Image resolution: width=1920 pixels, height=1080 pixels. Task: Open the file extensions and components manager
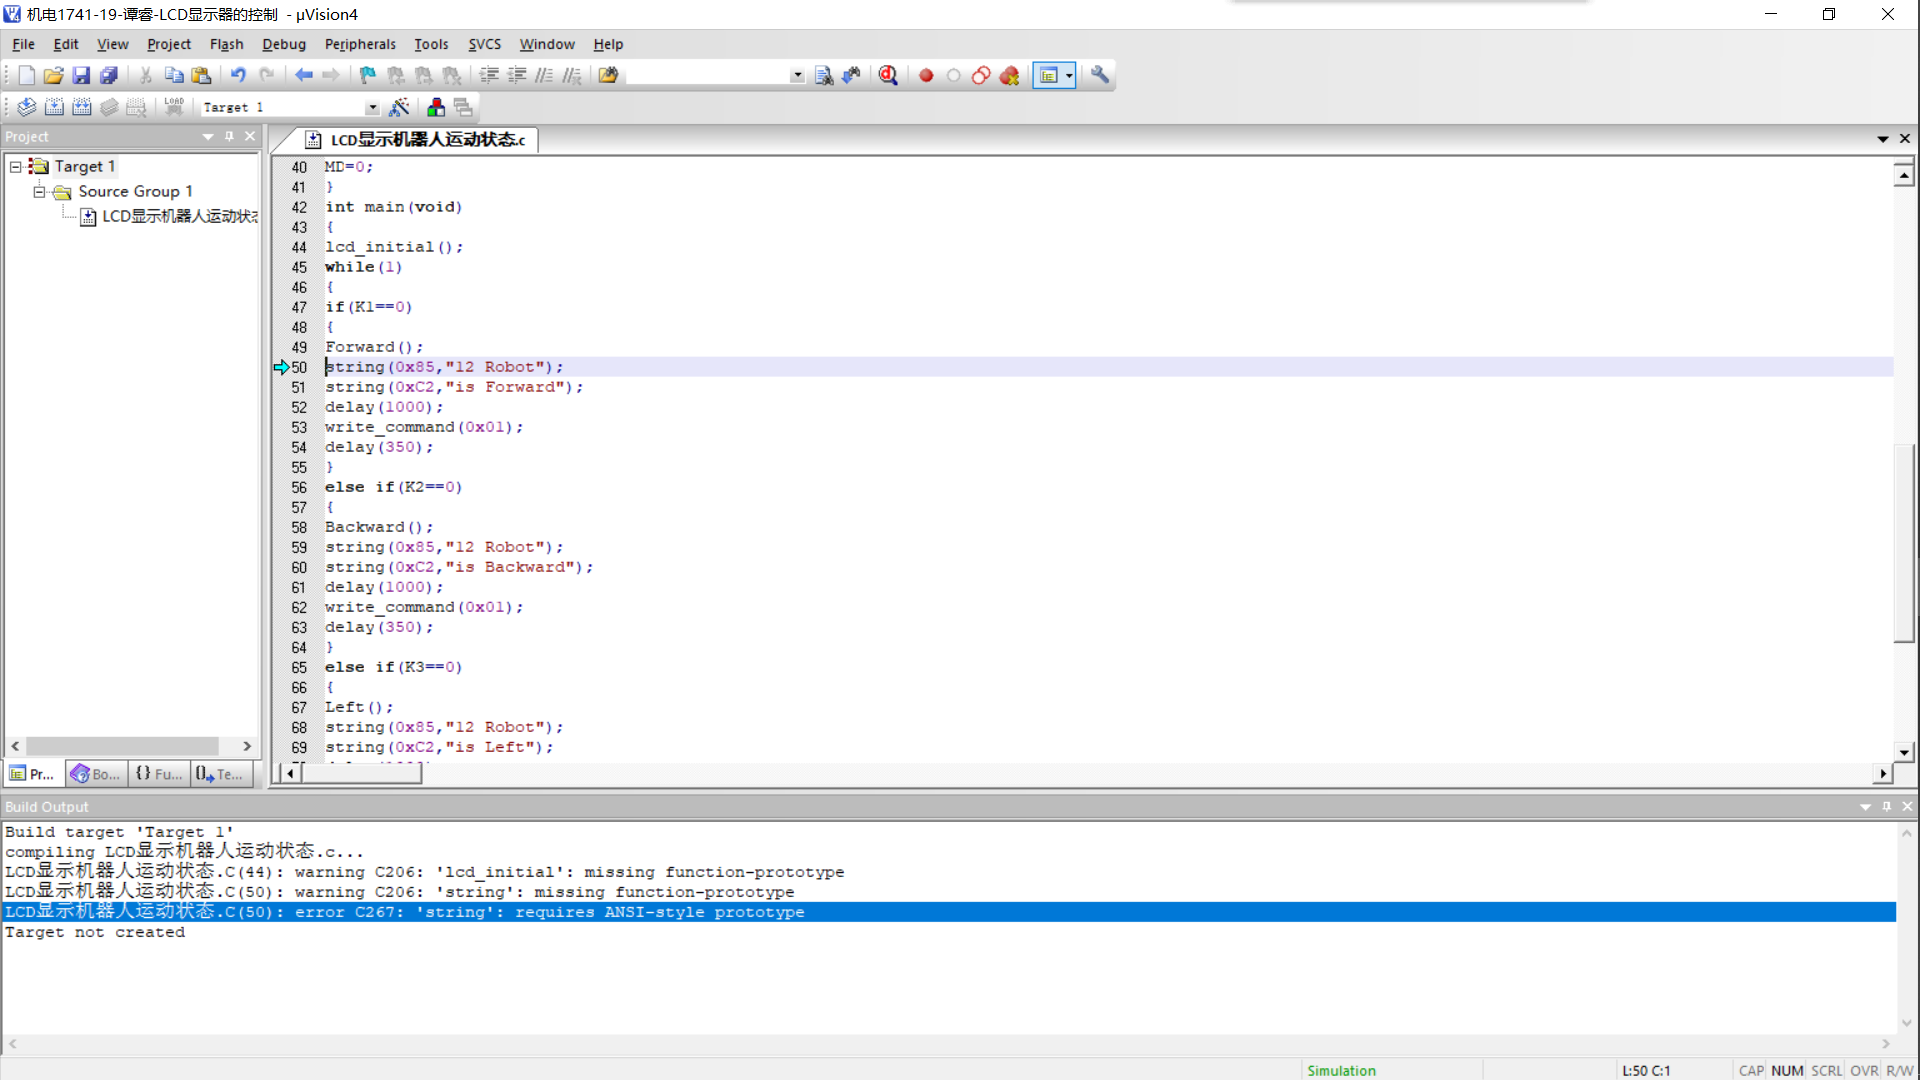[x=436, y=107]
